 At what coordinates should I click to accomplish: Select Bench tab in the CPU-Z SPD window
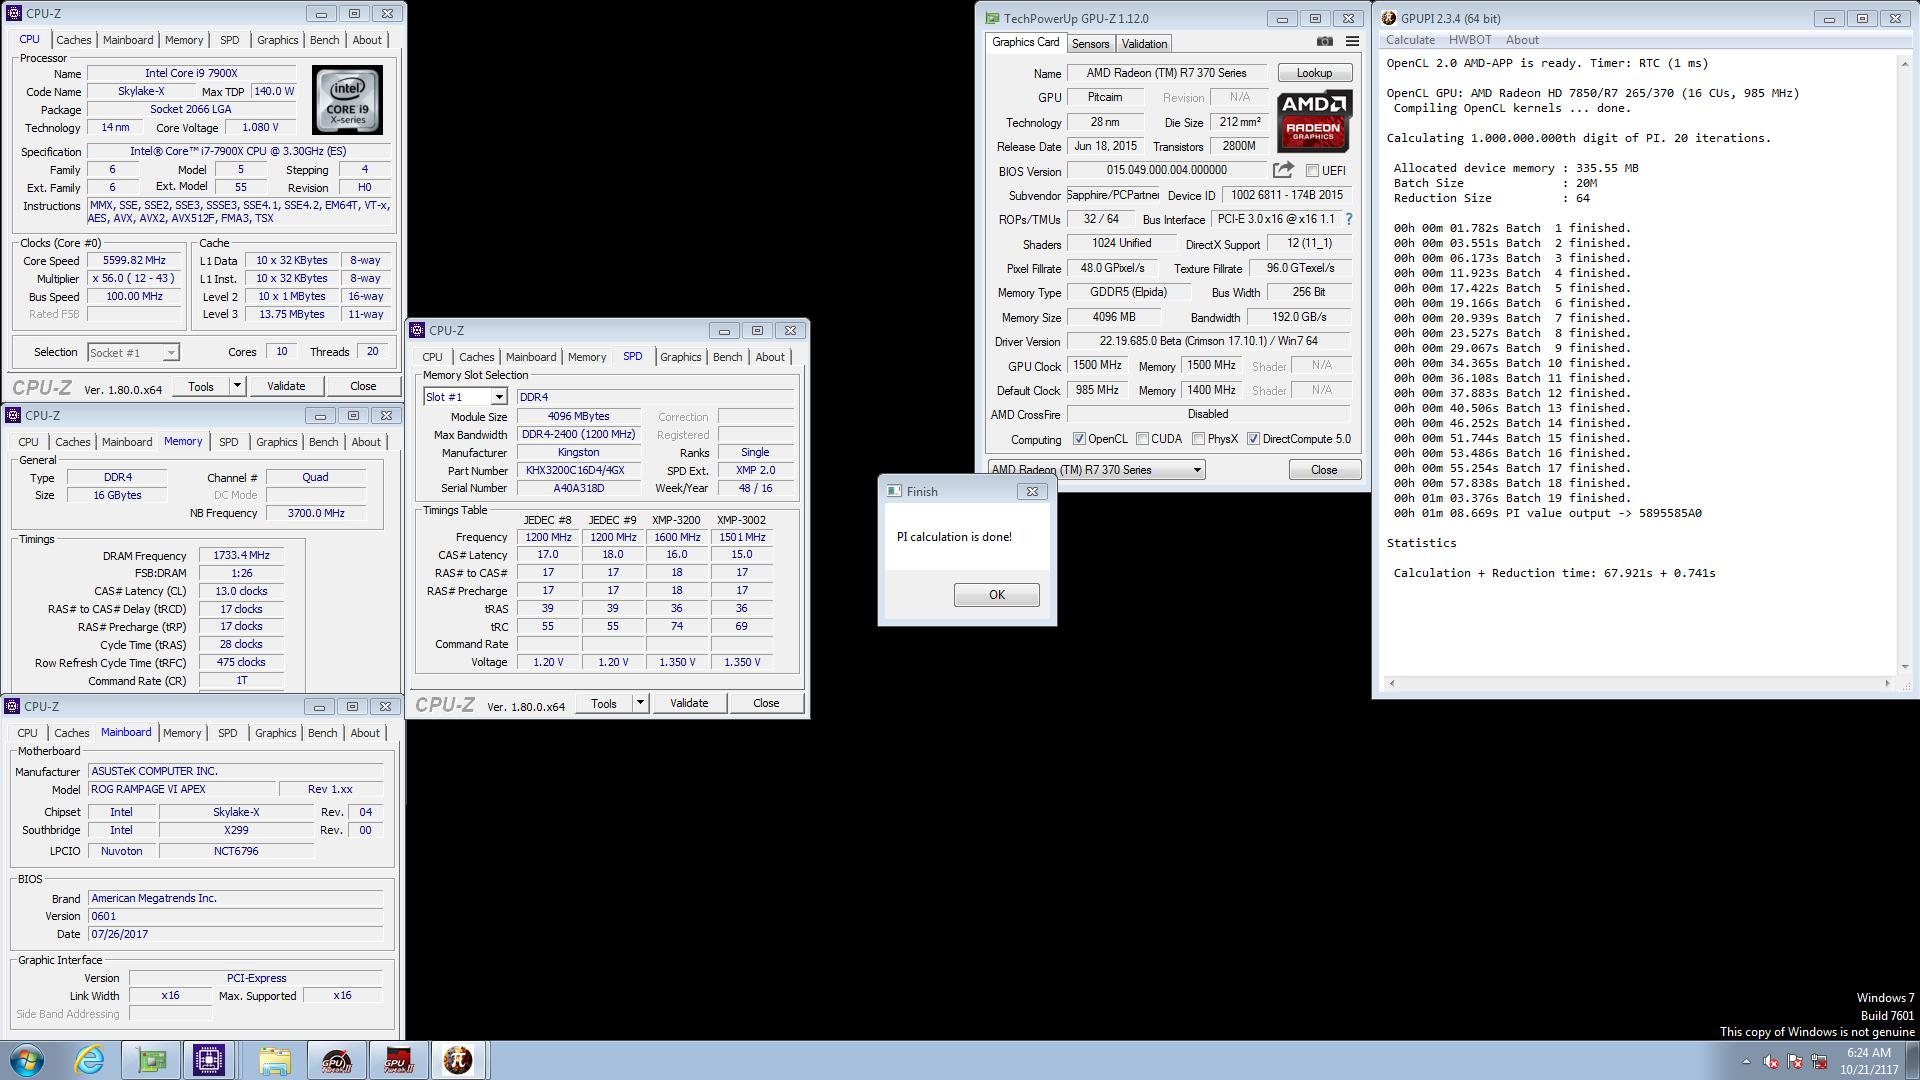(727, 357)
